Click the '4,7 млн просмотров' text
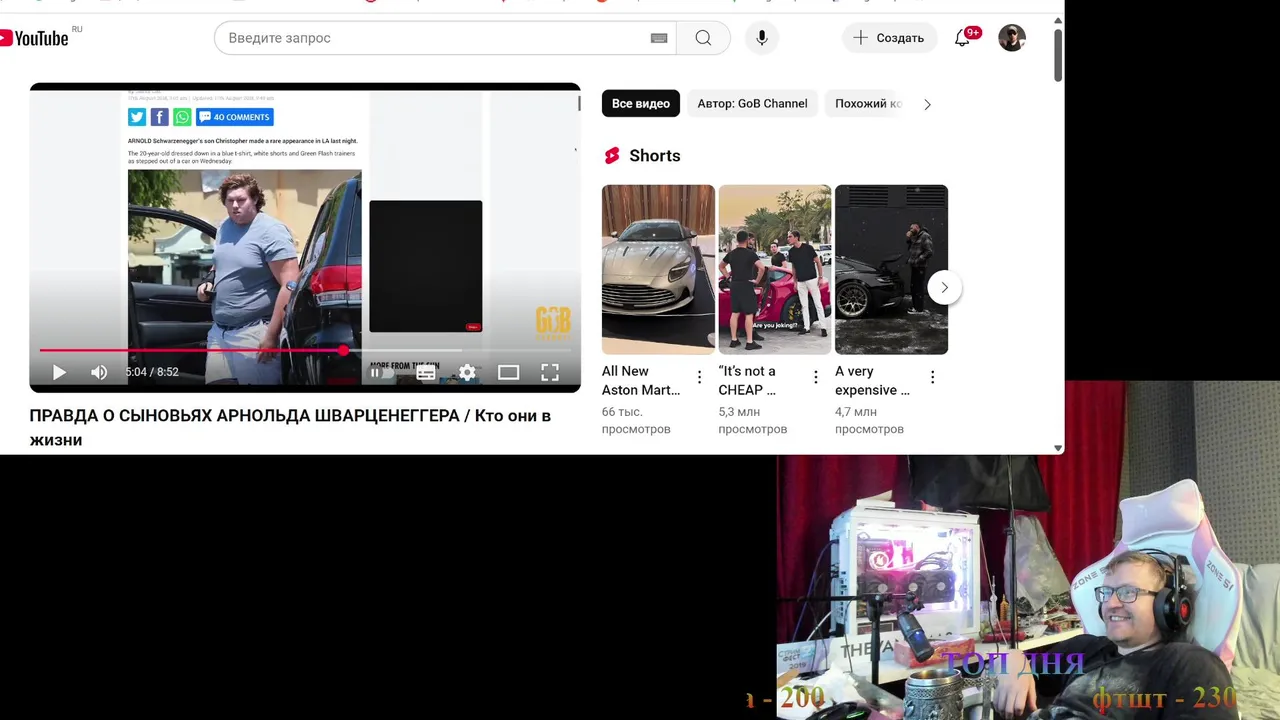The image size is (1280, 720). (869, 420)
